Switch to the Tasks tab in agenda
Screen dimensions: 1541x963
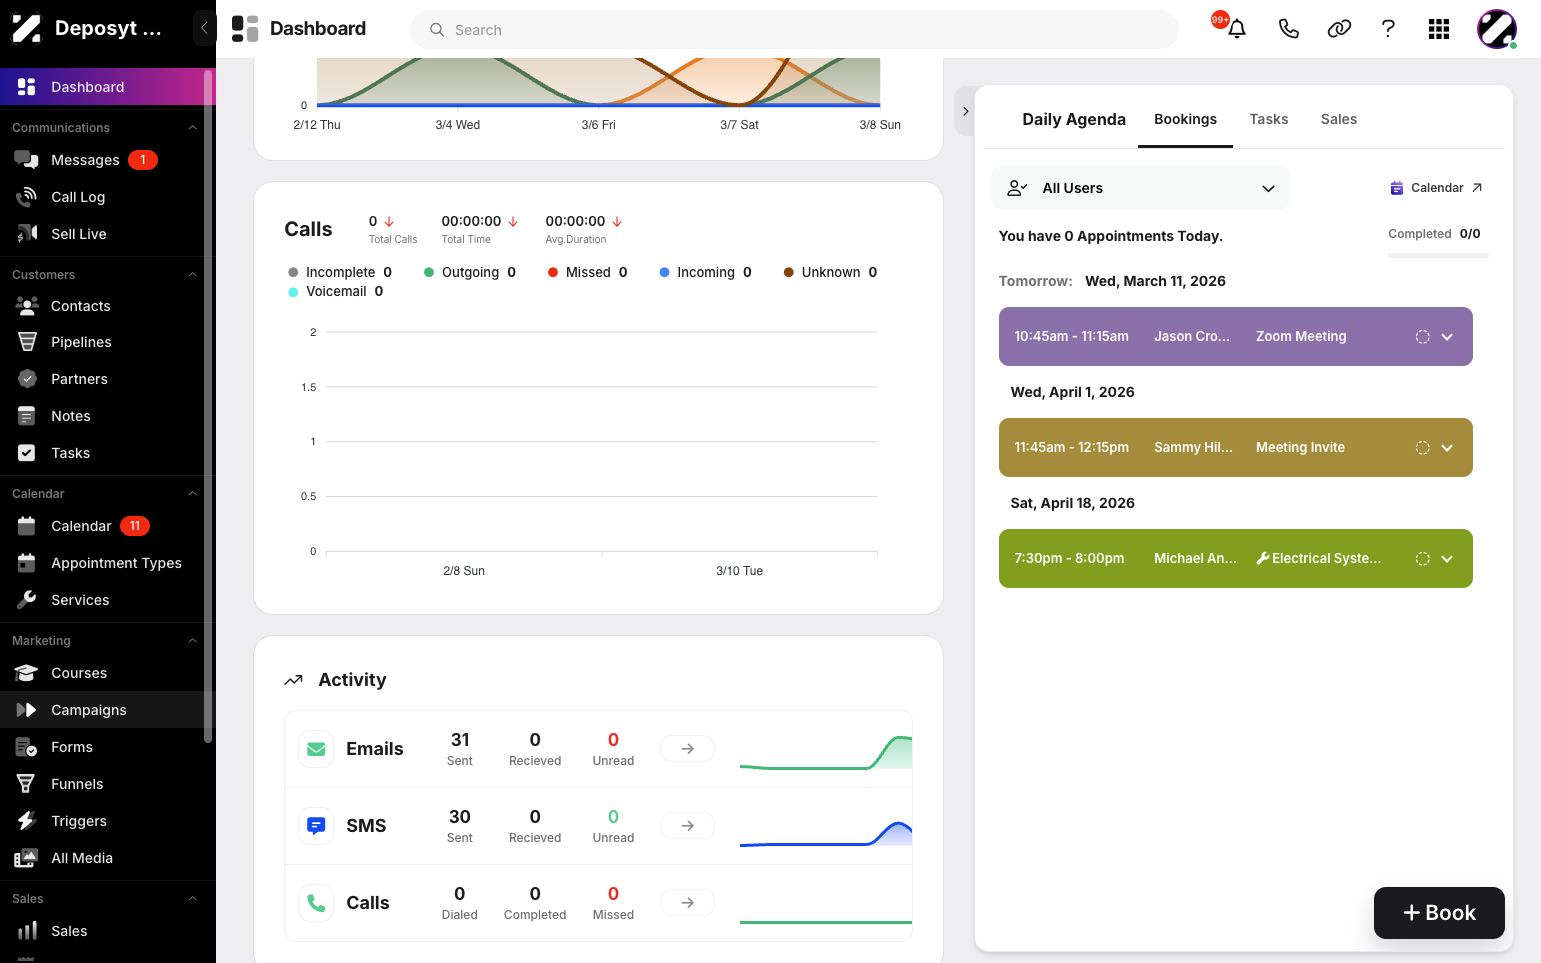(x=1268, y=119)
